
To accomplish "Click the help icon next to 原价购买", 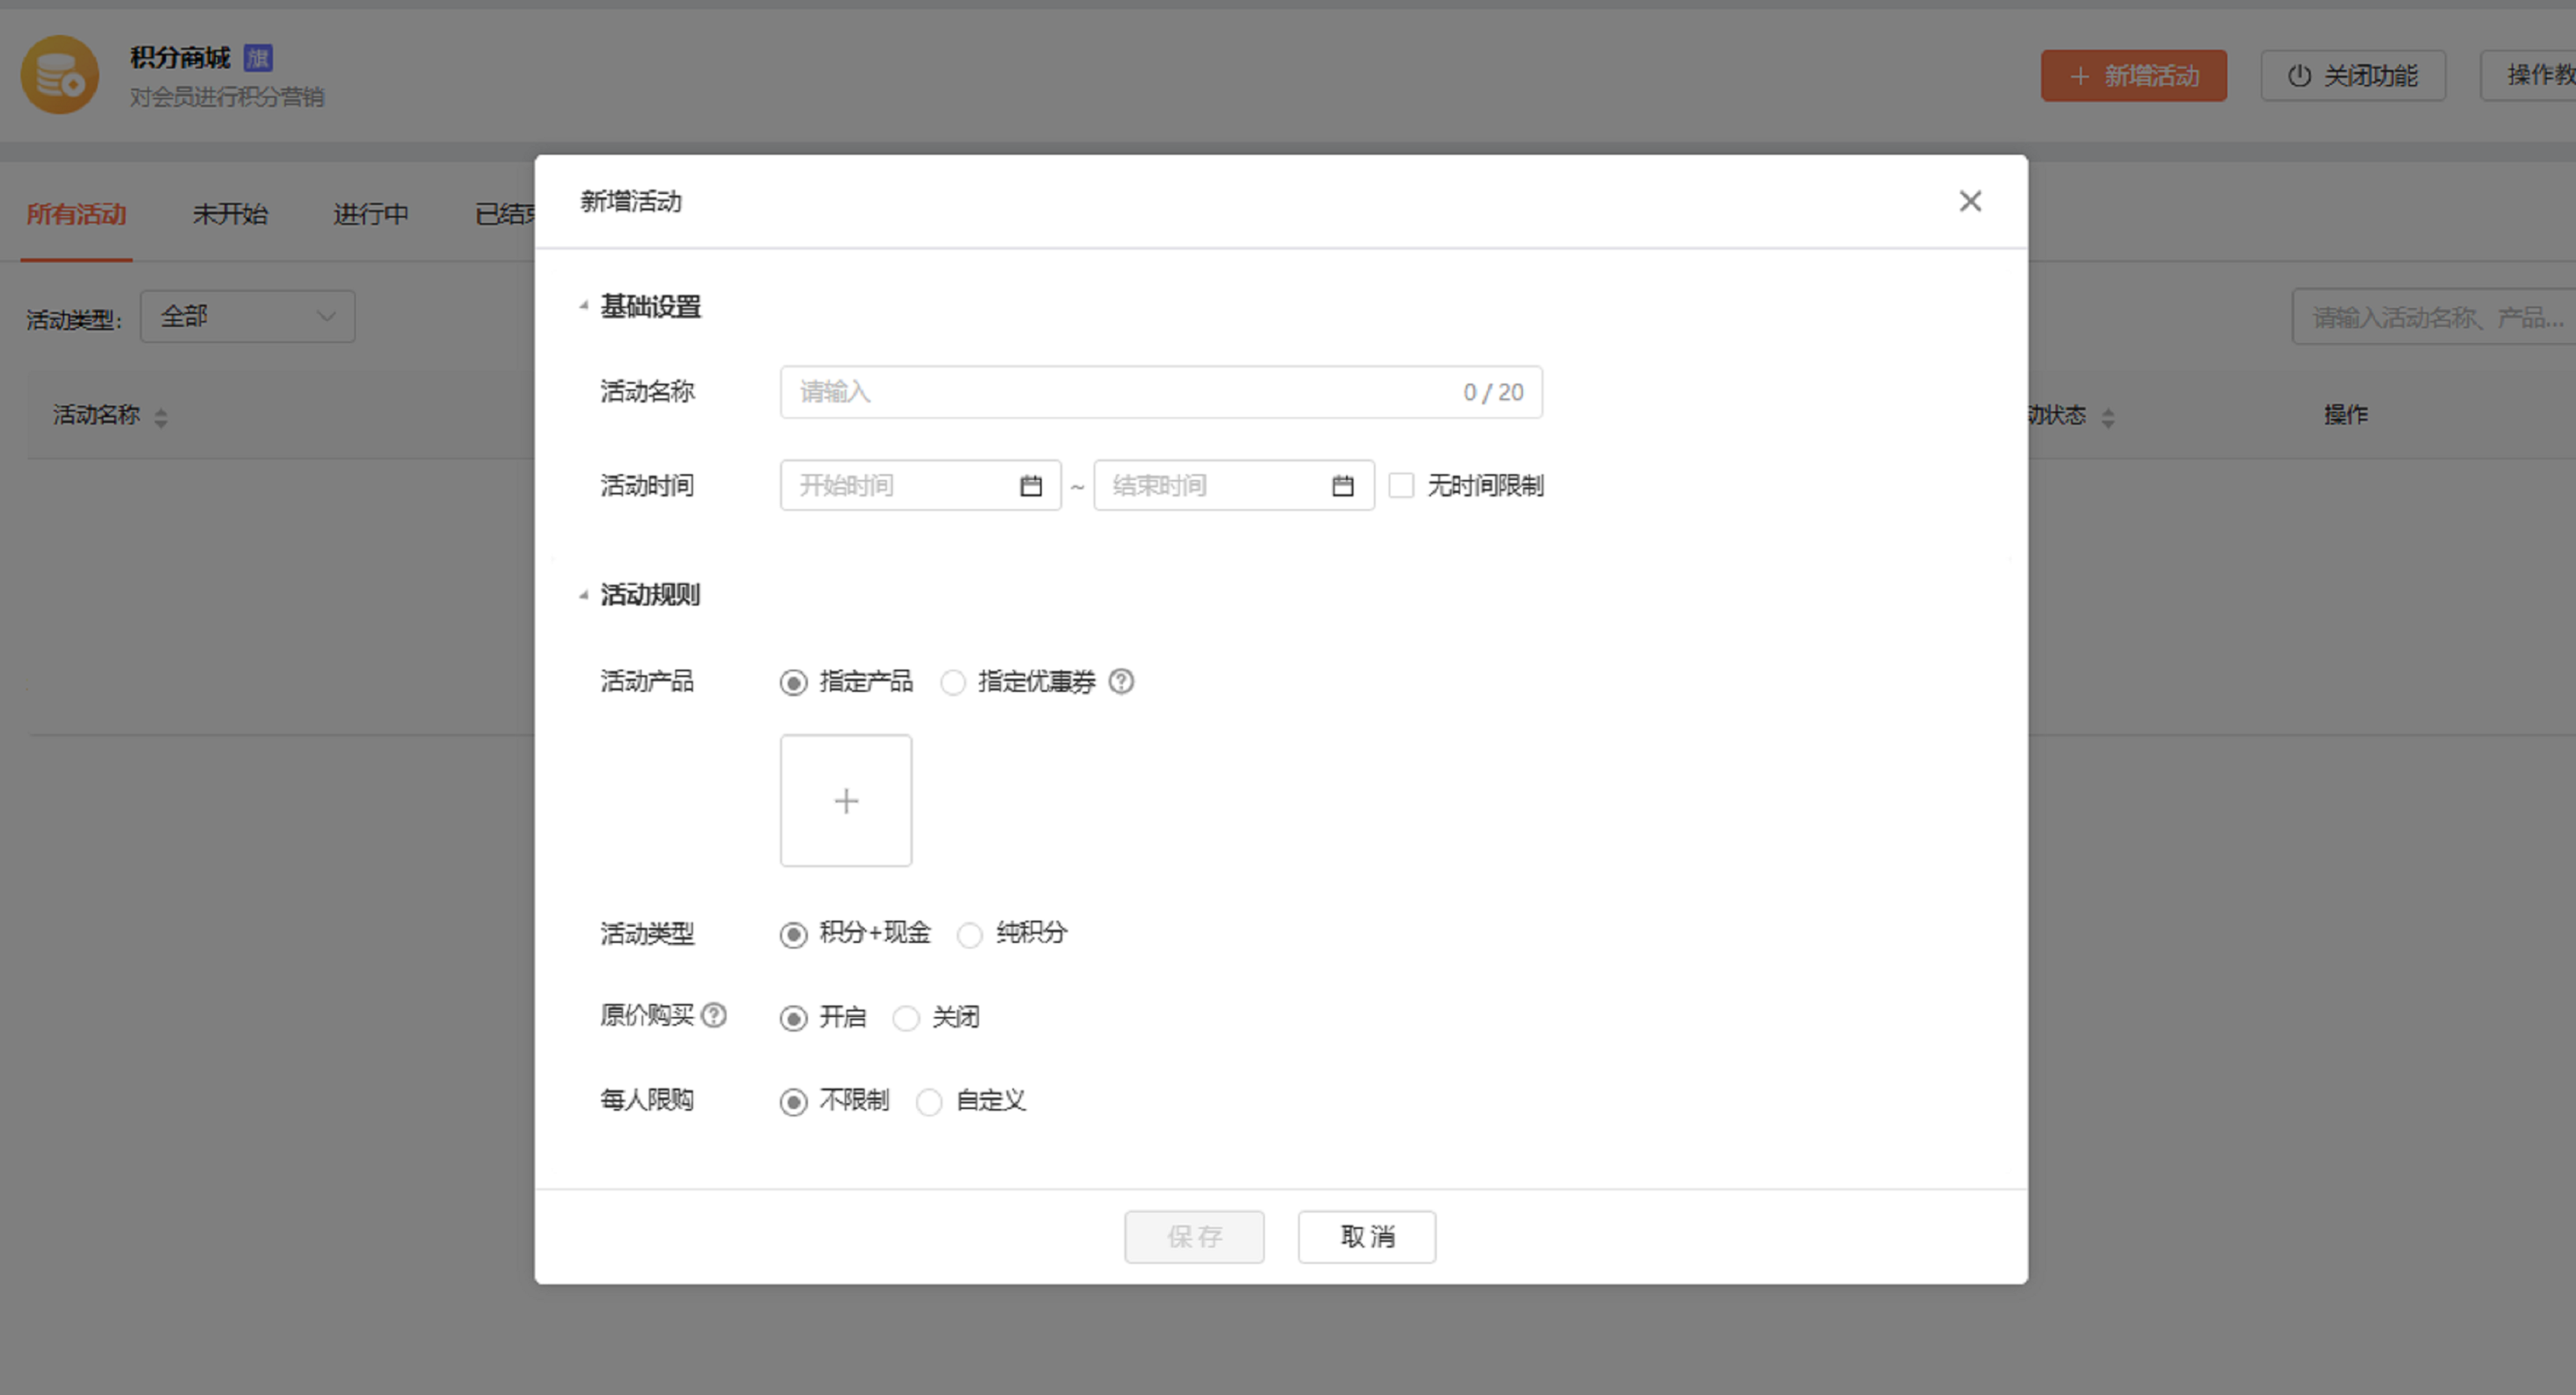I will click(x=714, y=1015).
